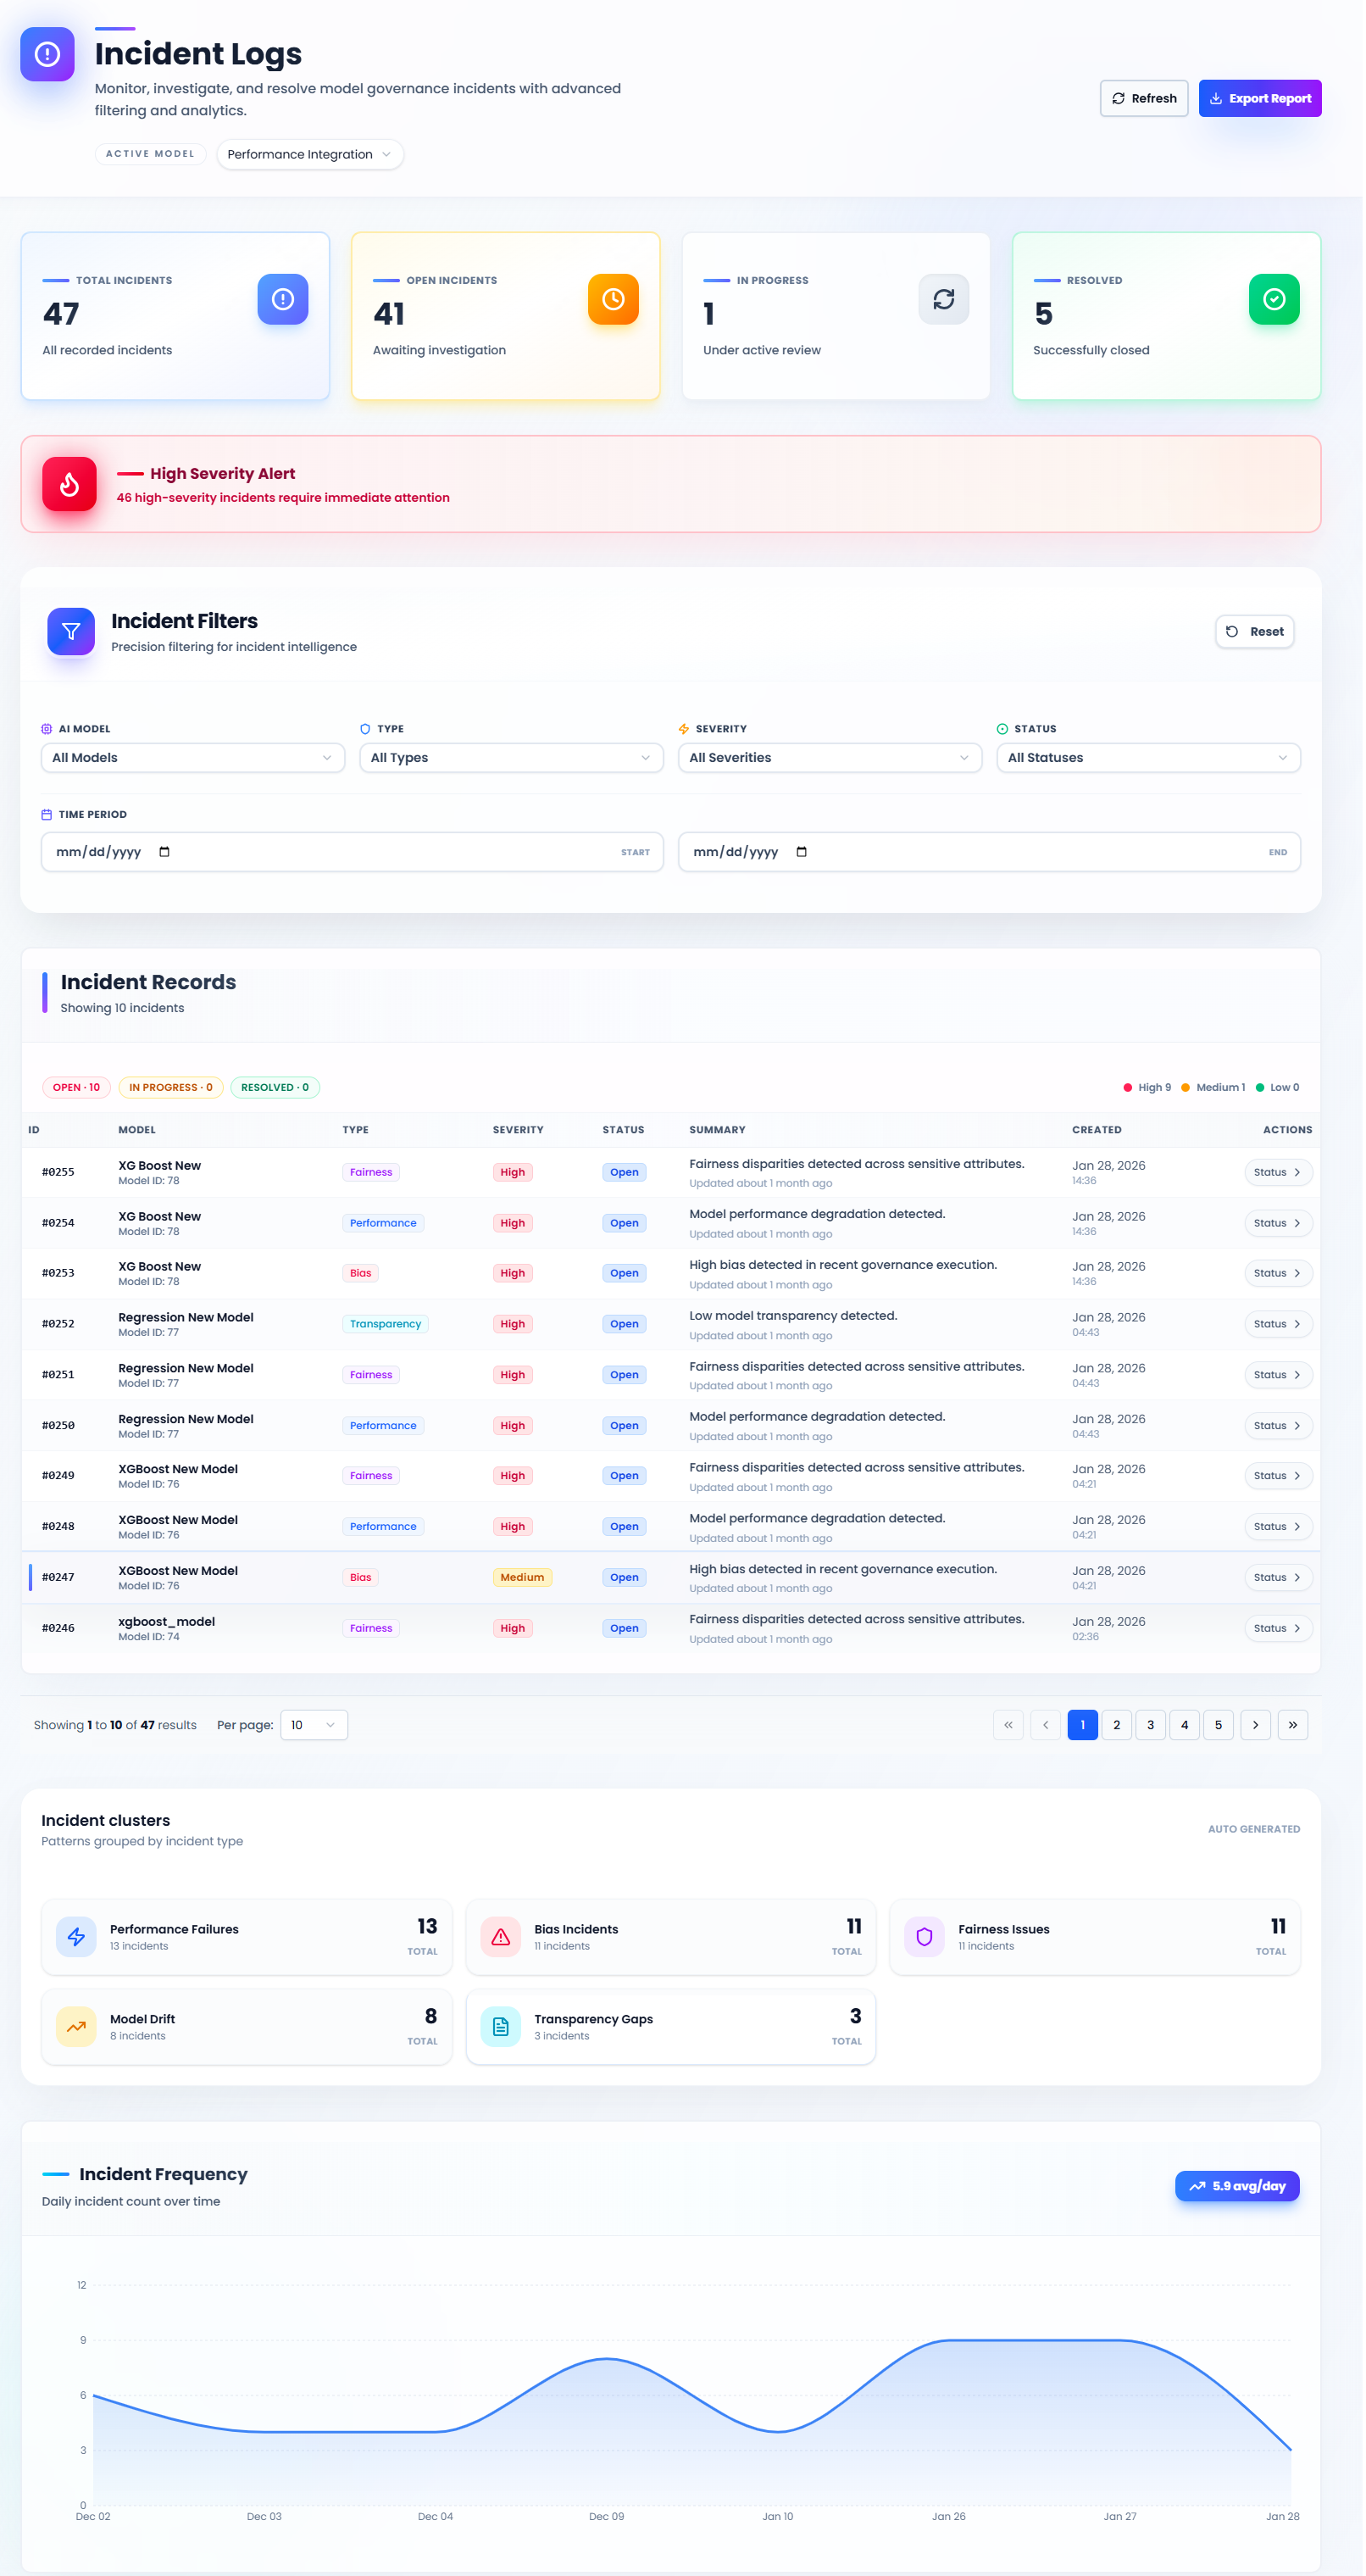Go to page 5
This screenshot has height=2576, width=1366.
point(1219,1725)
